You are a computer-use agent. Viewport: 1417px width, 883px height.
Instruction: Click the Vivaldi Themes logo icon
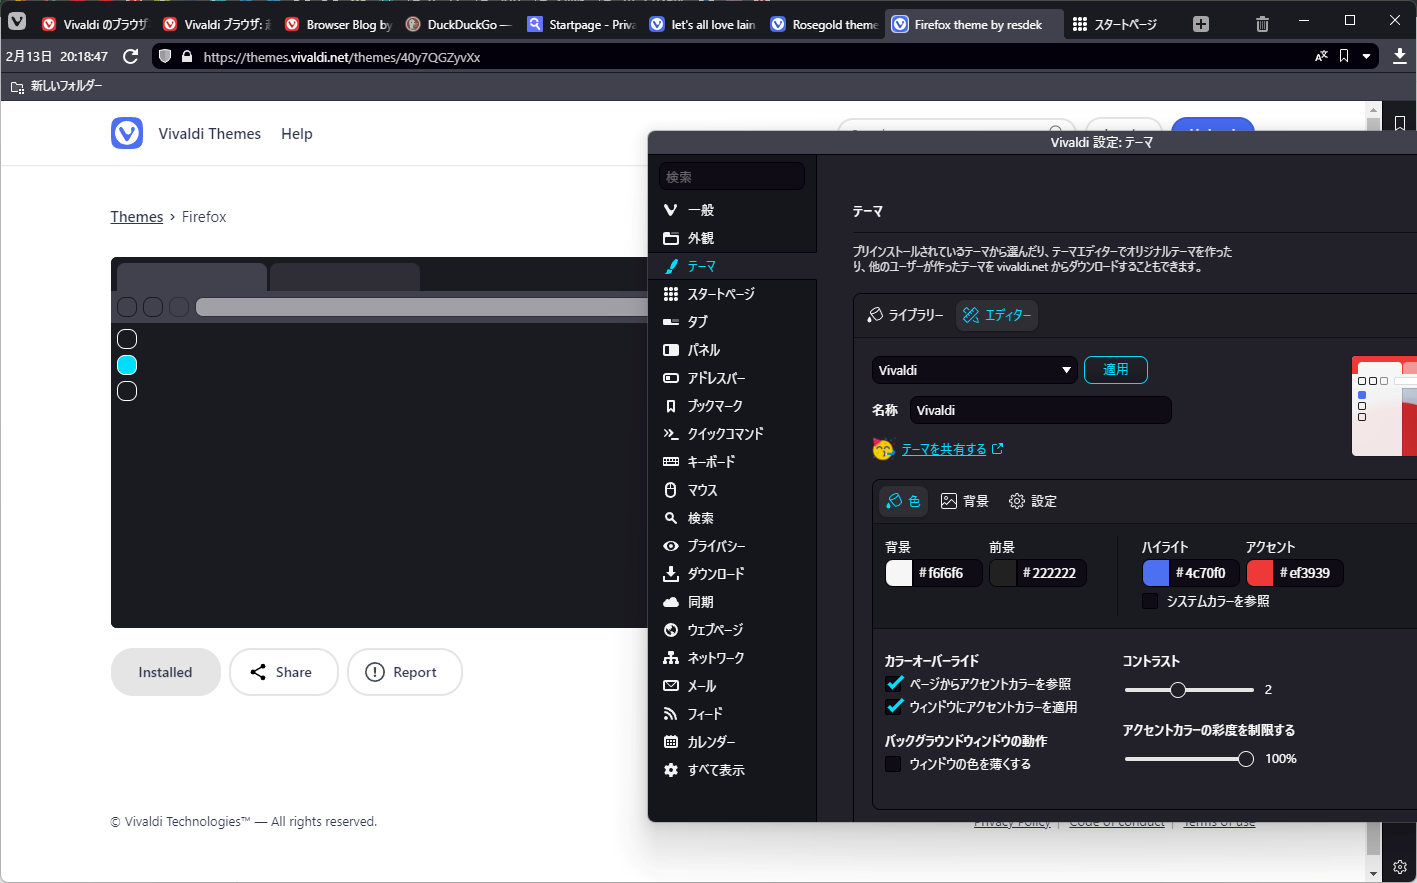coord(127,133)
